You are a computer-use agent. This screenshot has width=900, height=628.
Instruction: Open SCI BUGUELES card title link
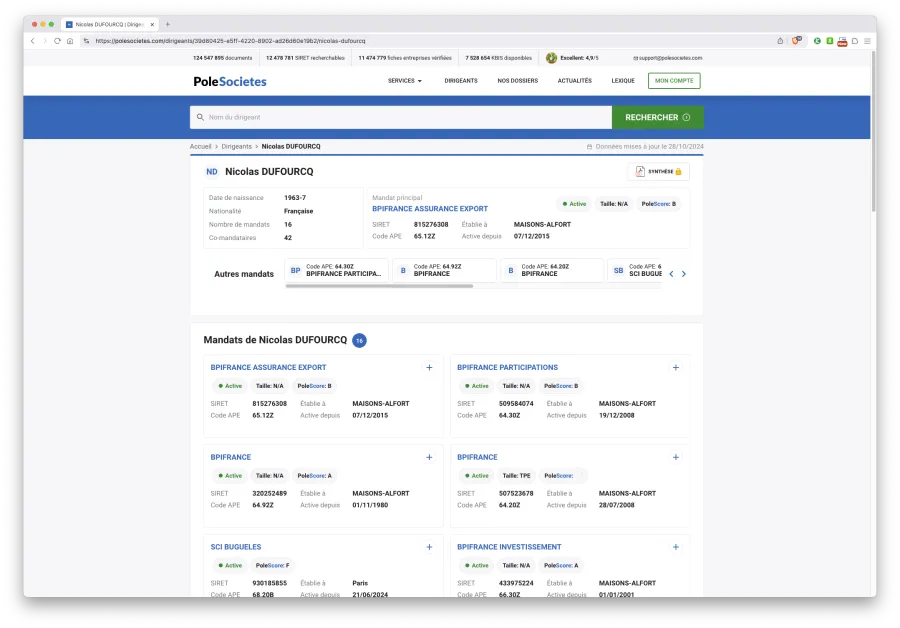(x=236, y=547)
